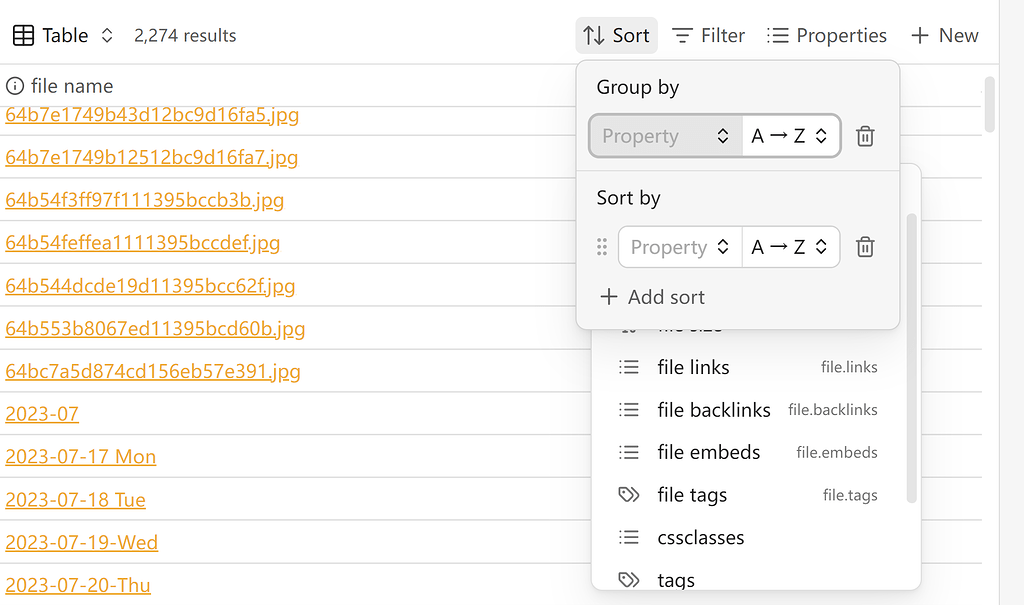This screenshot has width=1024, height=605.
Task: Open the Filter options
Action: (x=709, y=35)
